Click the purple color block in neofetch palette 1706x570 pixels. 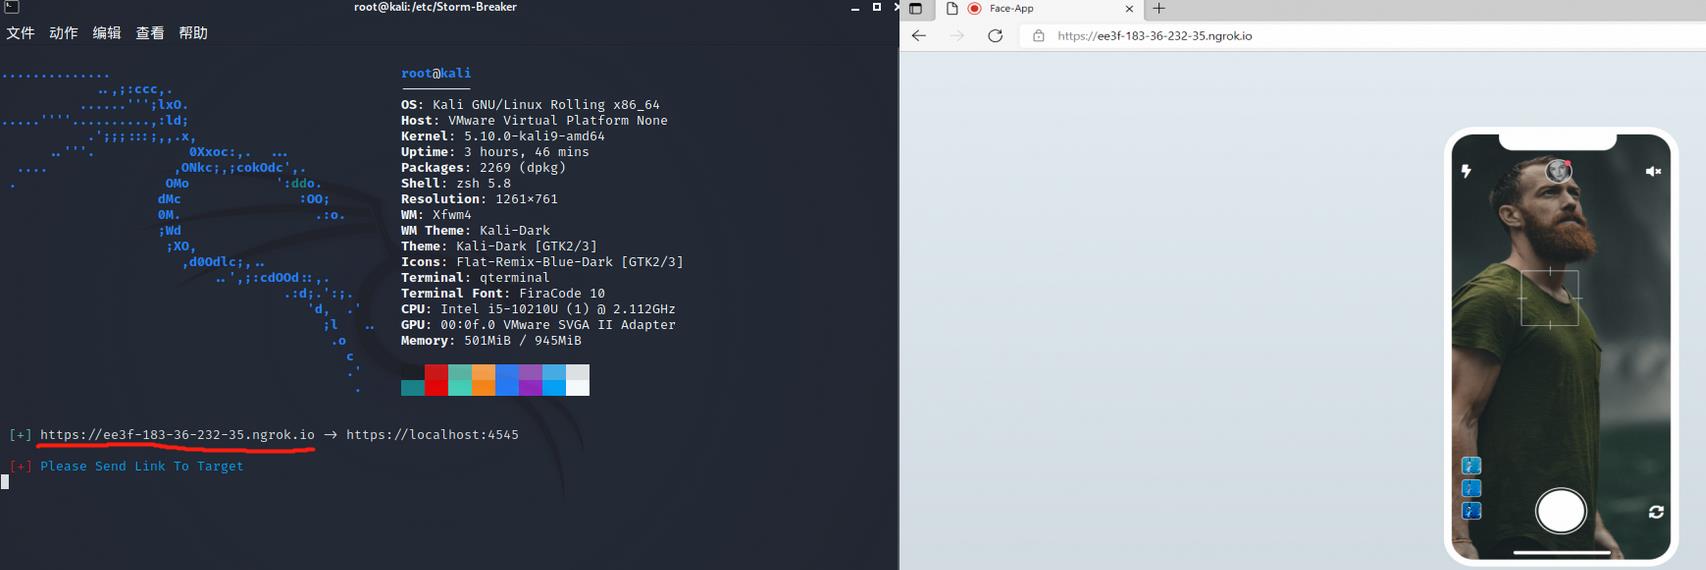click(530, 380)
